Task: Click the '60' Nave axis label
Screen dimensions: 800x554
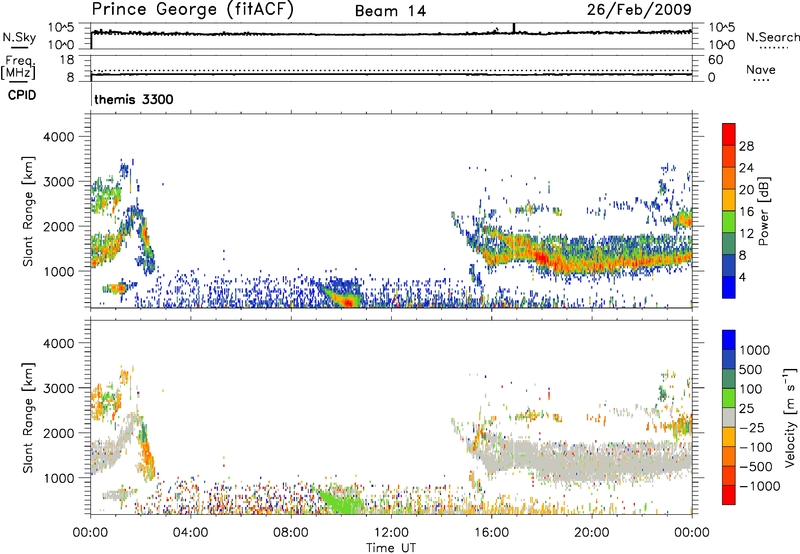Action: pyautogui.click(x=715, y=60)
